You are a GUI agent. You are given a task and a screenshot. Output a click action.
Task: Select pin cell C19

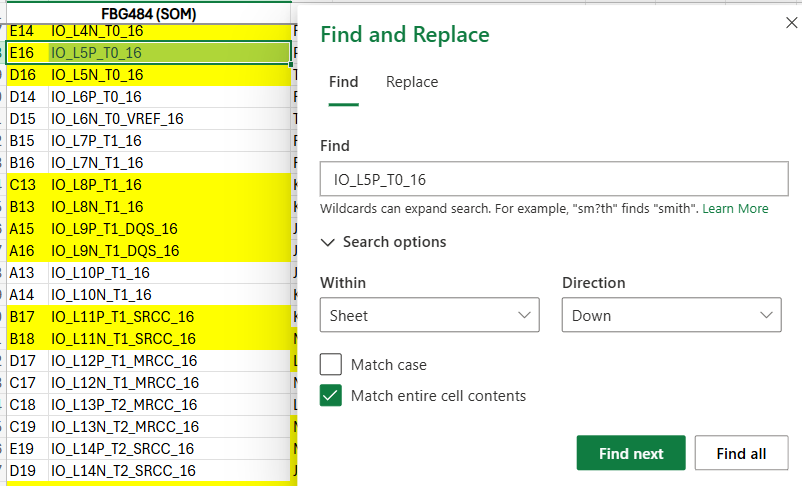click(x=27, y=427)
